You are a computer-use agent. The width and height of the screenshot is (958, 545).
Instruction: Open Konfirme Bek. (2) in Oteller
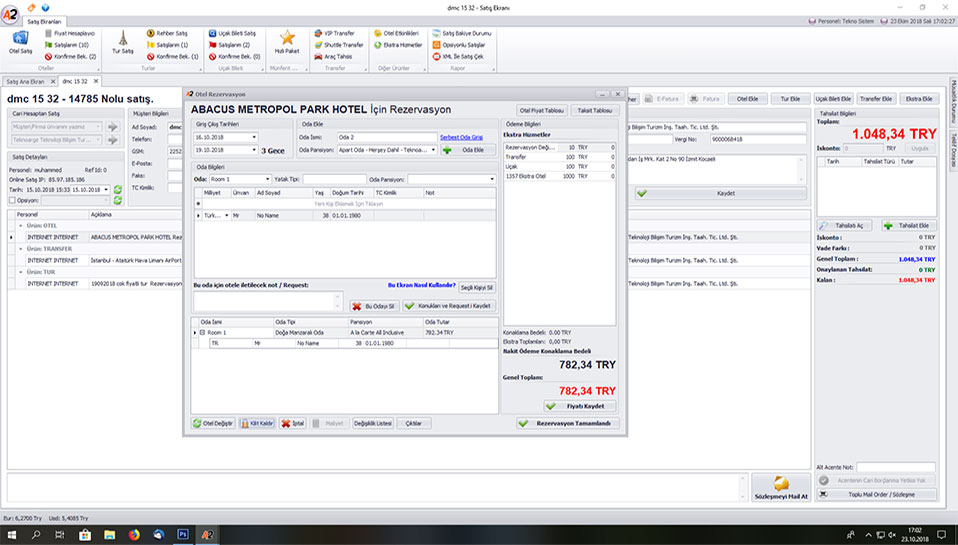[70, 56]
